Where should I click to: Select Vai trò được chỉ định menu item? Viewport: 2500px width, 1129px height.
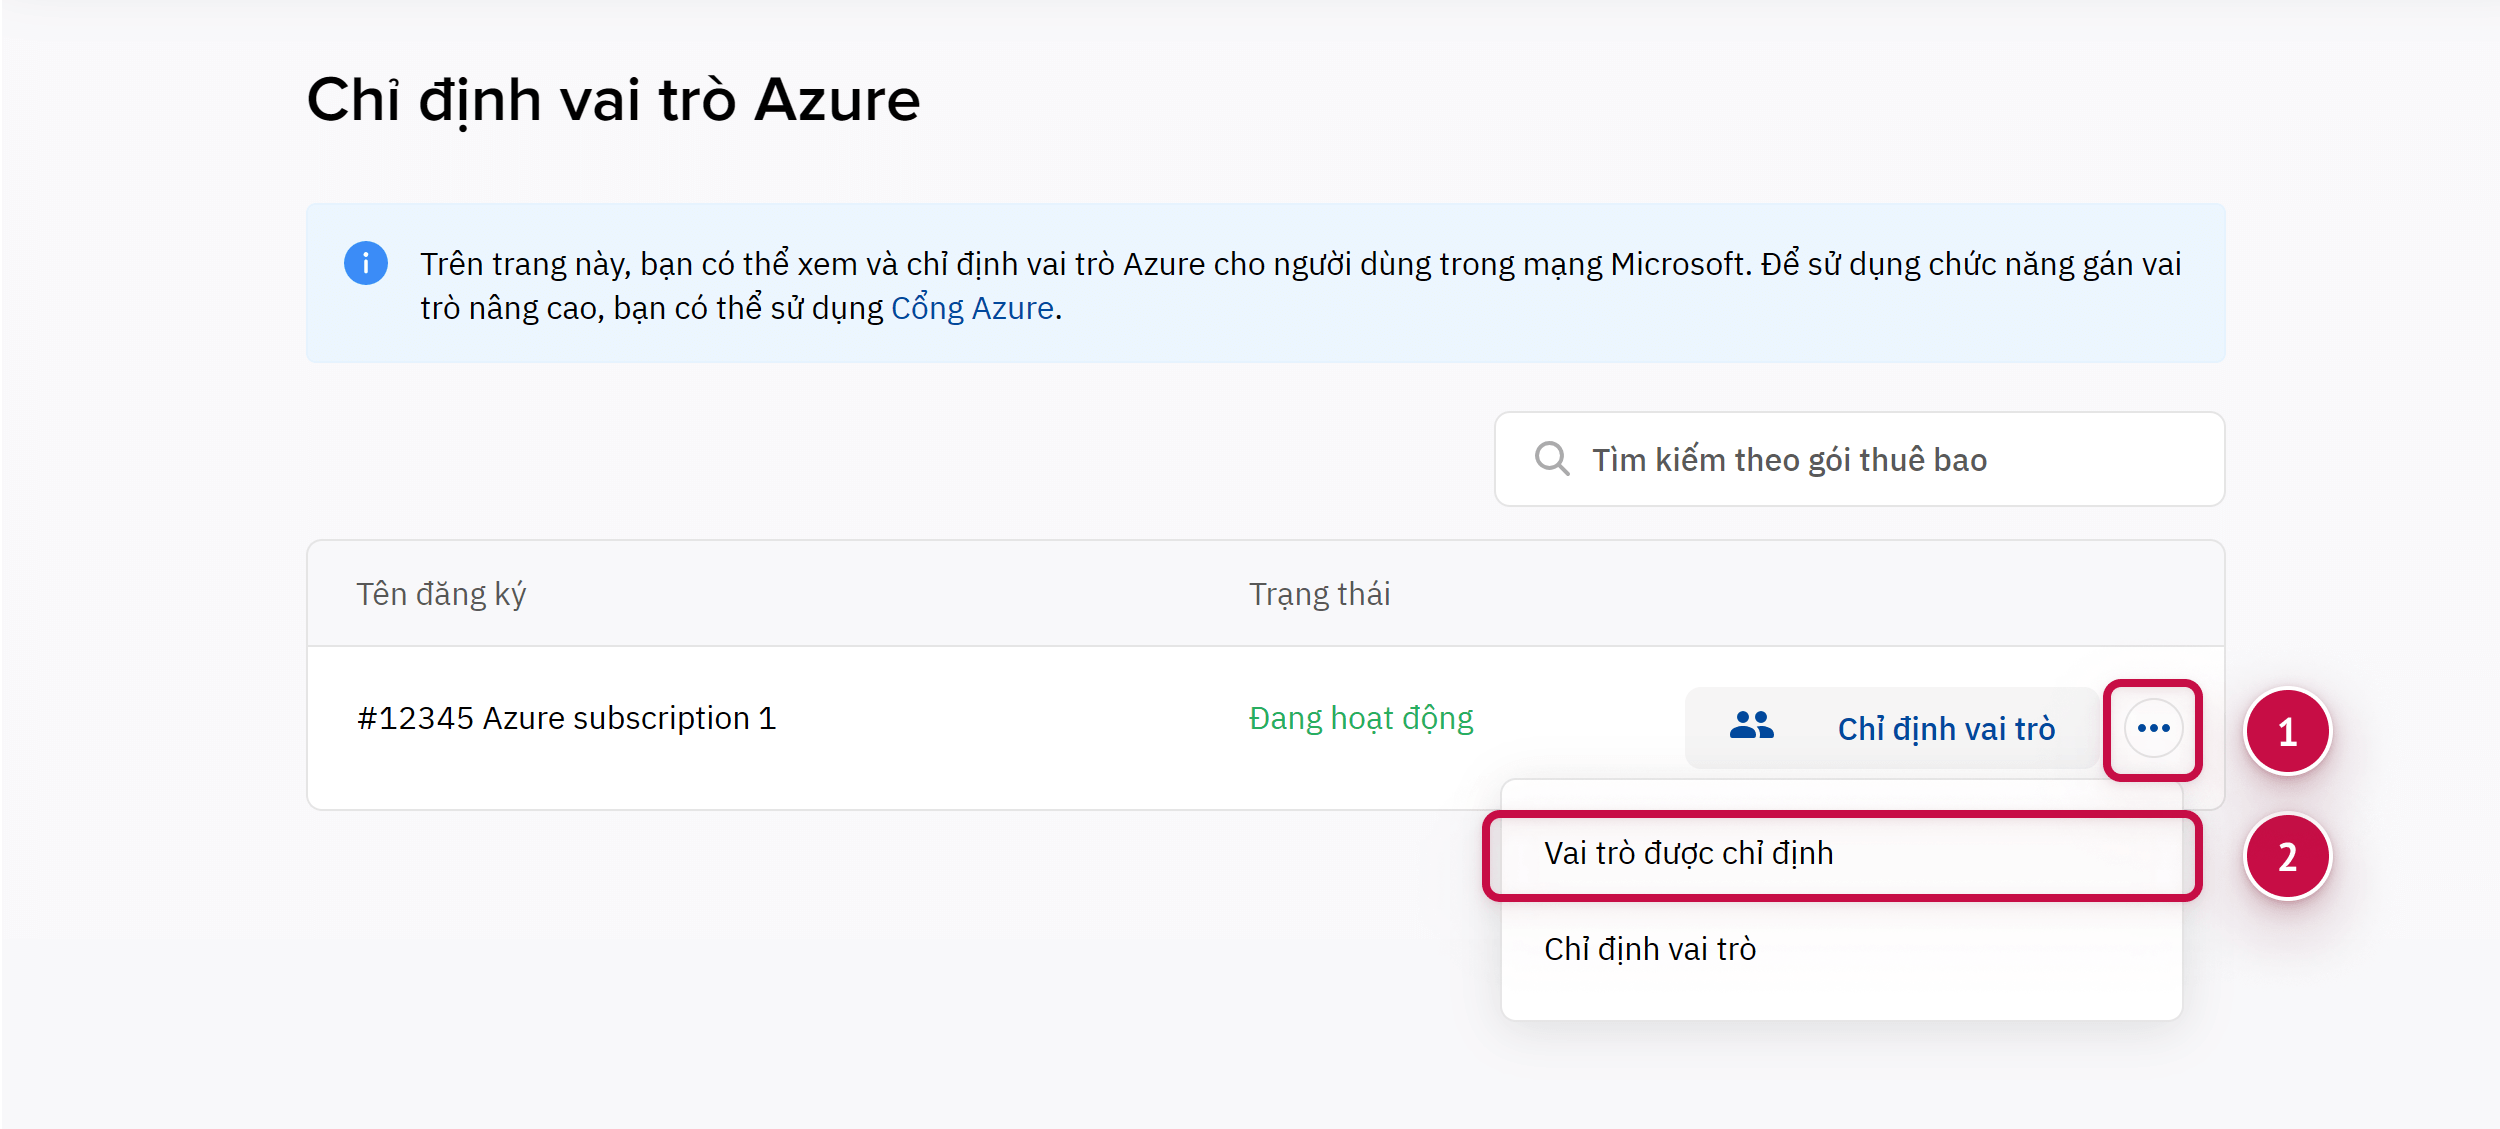1688,853
